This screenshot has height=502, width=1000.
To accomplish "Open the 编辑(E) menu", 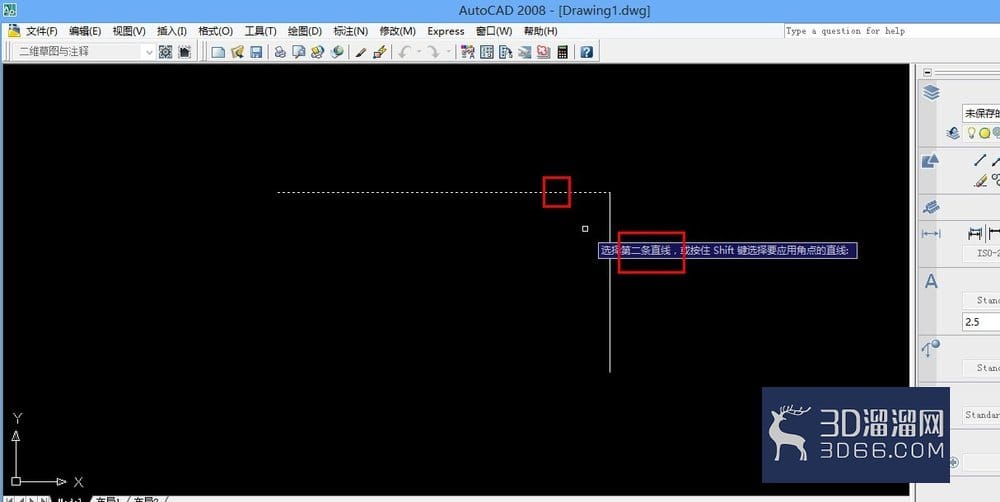I will pyautogui.click(x=85, y=31).
